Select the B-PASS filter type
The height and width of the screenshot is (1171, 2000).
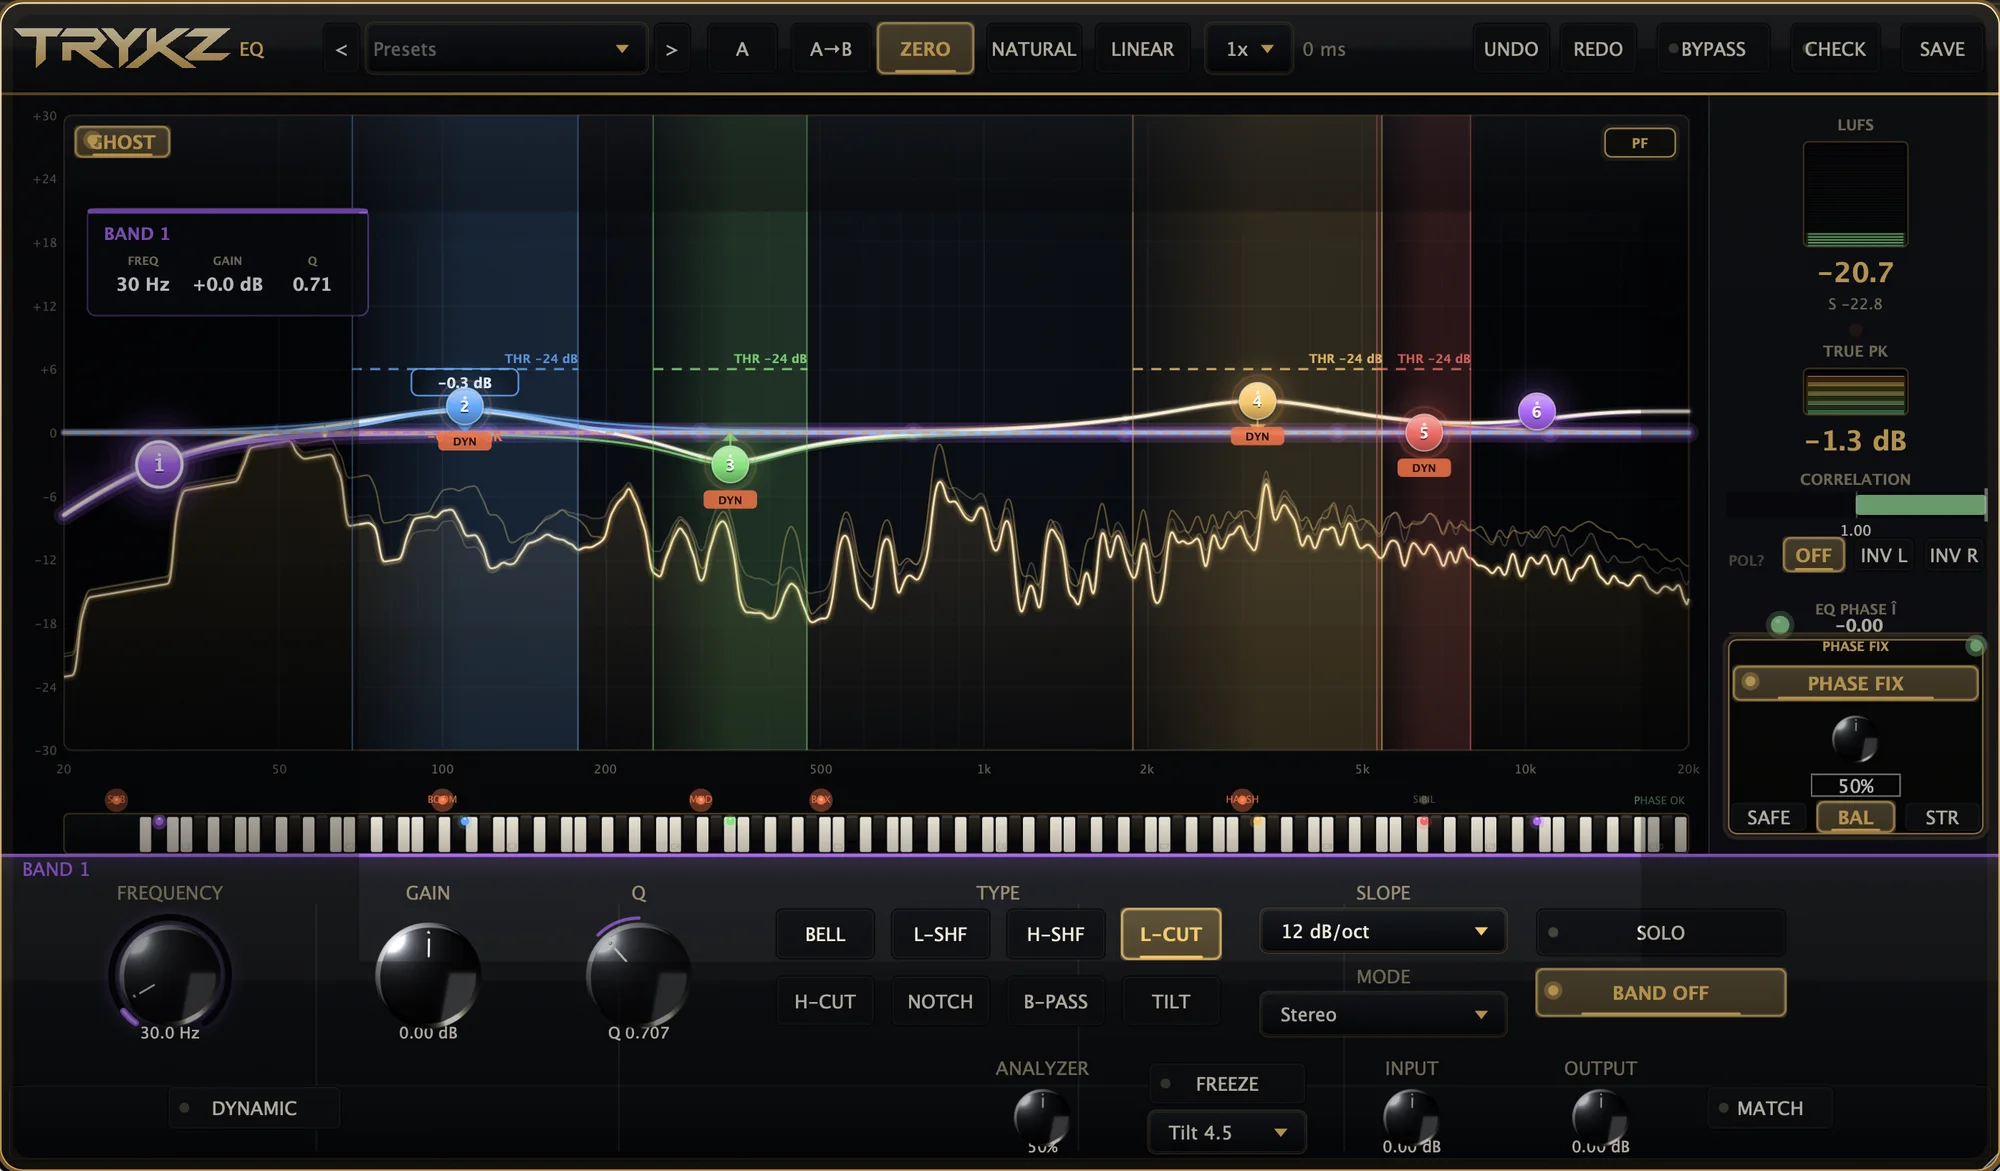click(x=1055, y=1002)
